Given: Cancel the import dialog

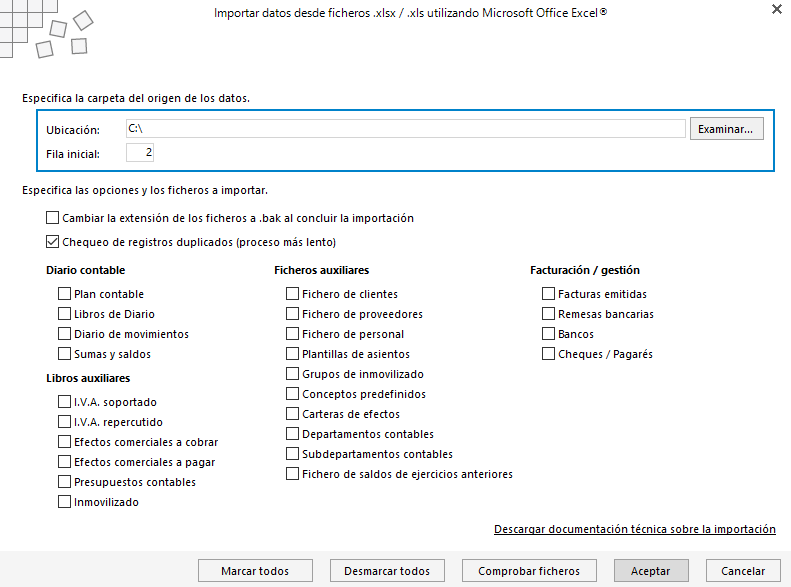Looking at the screenshot, I should 743,571.
